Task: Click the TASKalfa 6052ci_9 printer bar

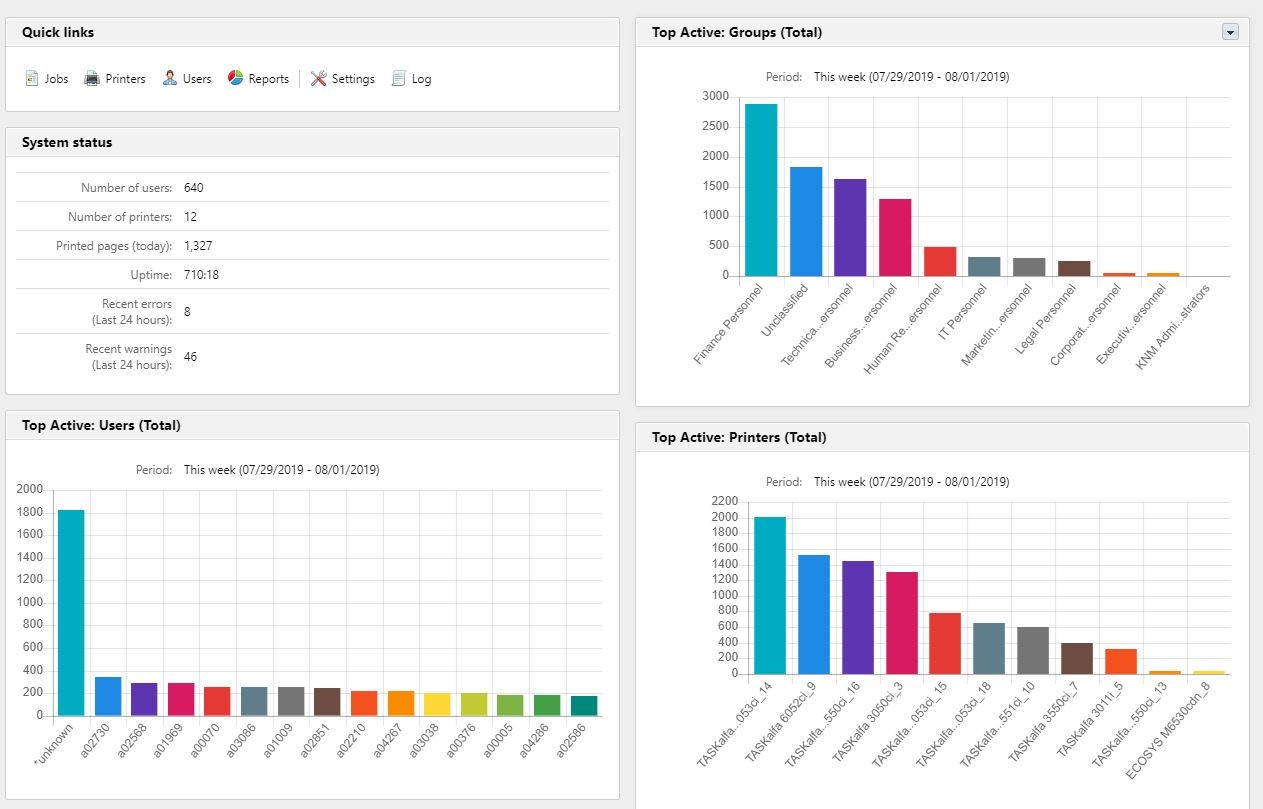Action: (814, 614)
